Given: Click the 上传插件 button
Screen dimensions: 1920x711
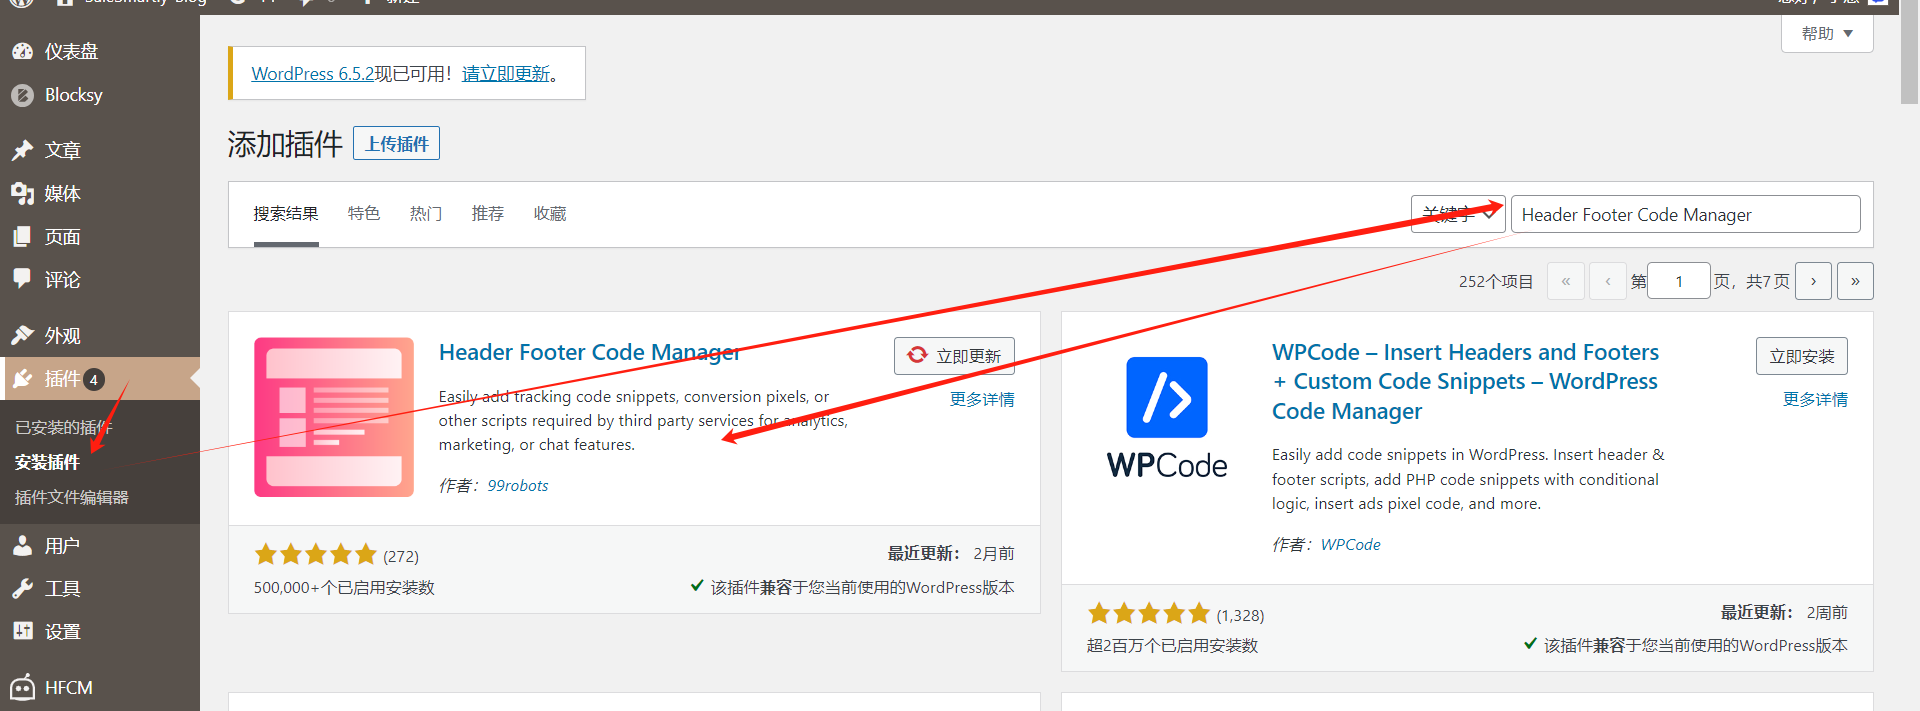Looking at the screenshot, I should [396, 143].
